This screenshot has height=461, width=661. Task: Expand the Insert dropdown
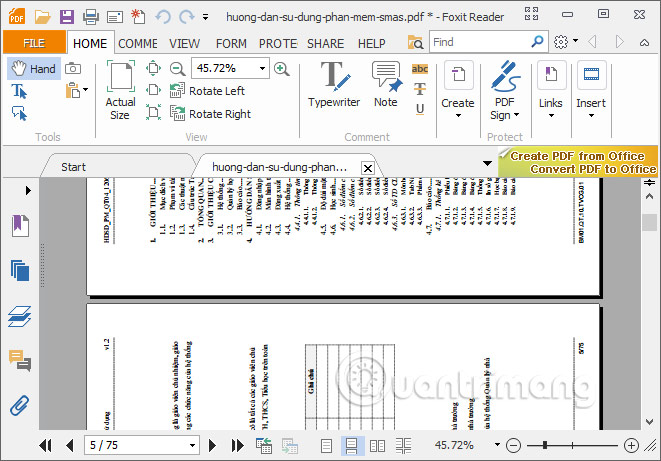point(591,115)
